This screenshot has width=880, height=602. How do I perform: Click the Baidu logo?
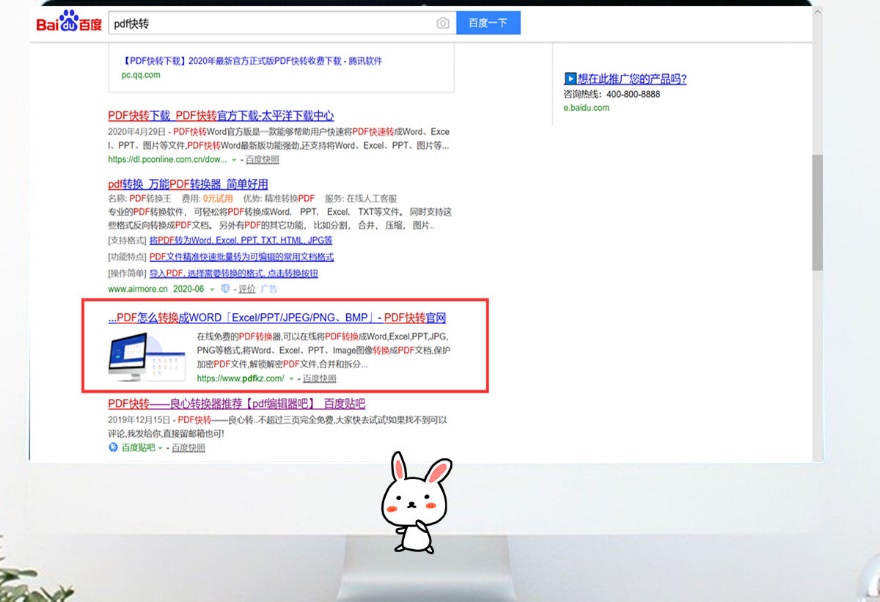point(69,22)
